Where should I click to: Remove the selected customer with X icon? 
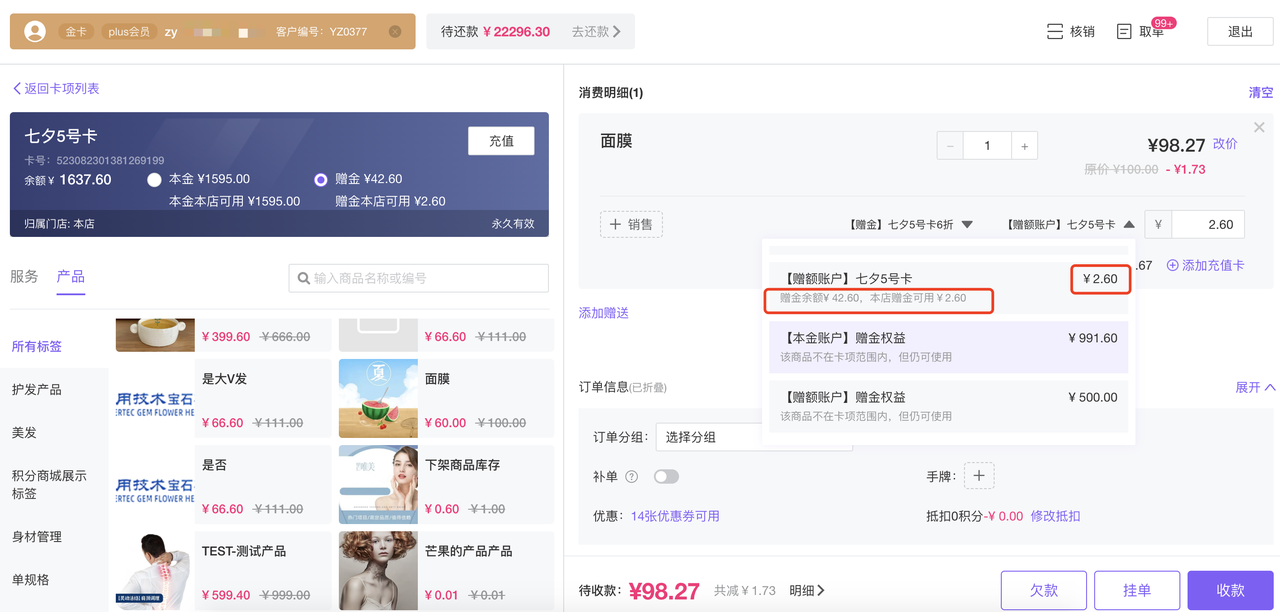(395, 32)
